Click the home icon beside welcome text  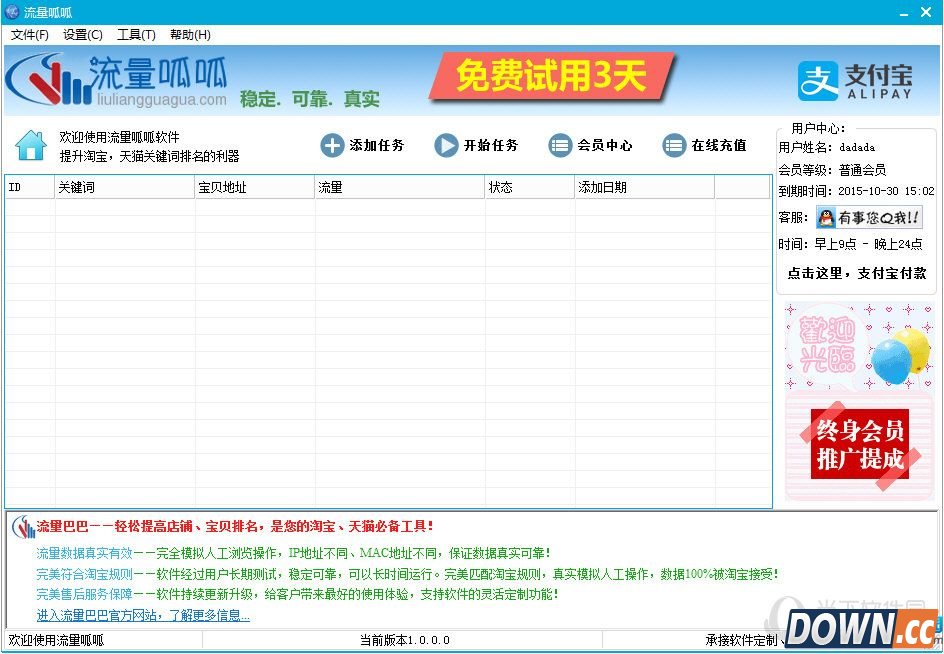(31, 146)
